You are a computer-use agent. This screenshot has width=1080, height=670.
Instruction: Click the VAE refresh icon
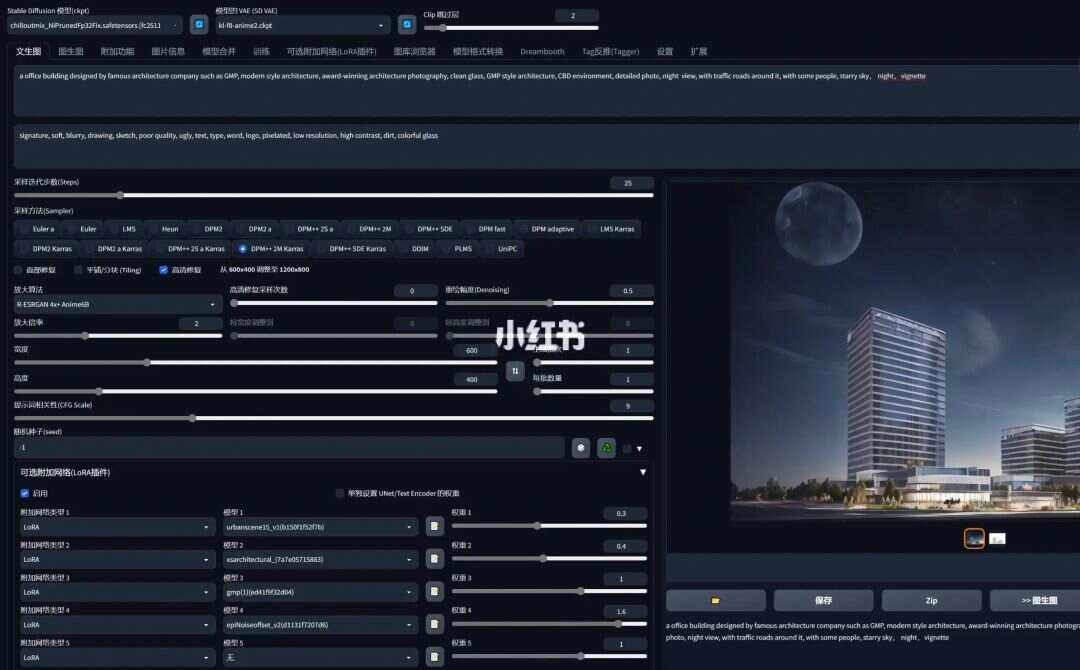point(407,25)
